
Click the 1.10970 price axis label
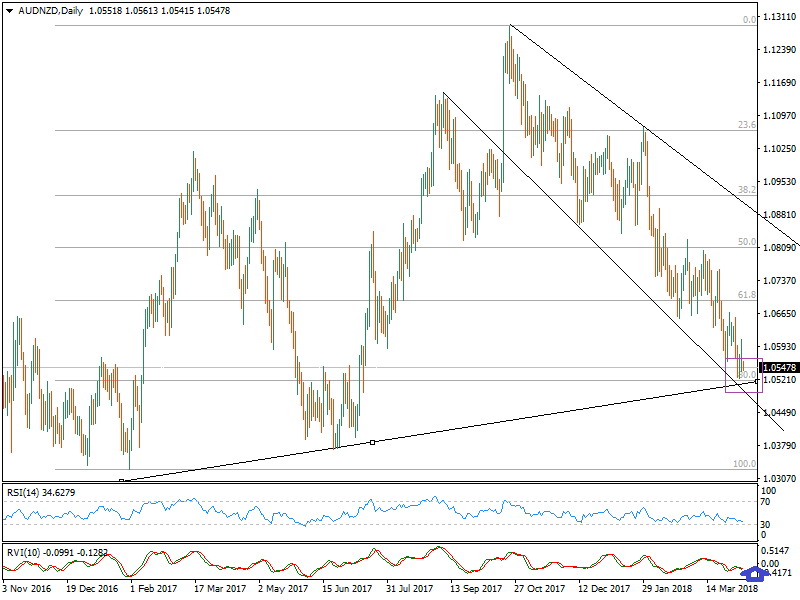point(779,116)
